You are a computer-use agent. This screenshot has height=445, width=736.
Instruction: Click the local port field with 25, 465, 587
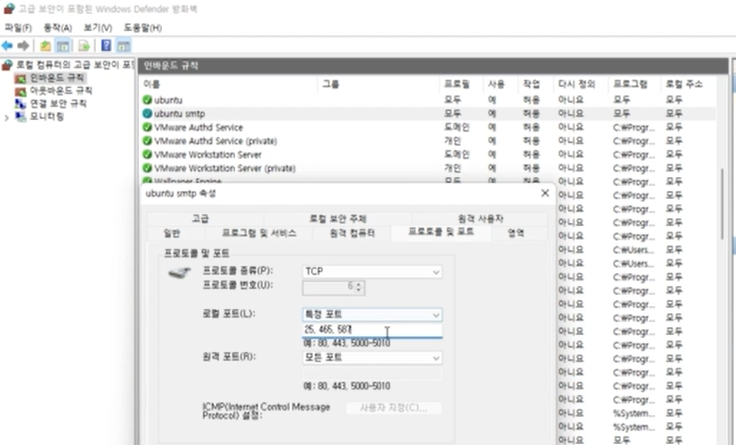click(372, 330)
